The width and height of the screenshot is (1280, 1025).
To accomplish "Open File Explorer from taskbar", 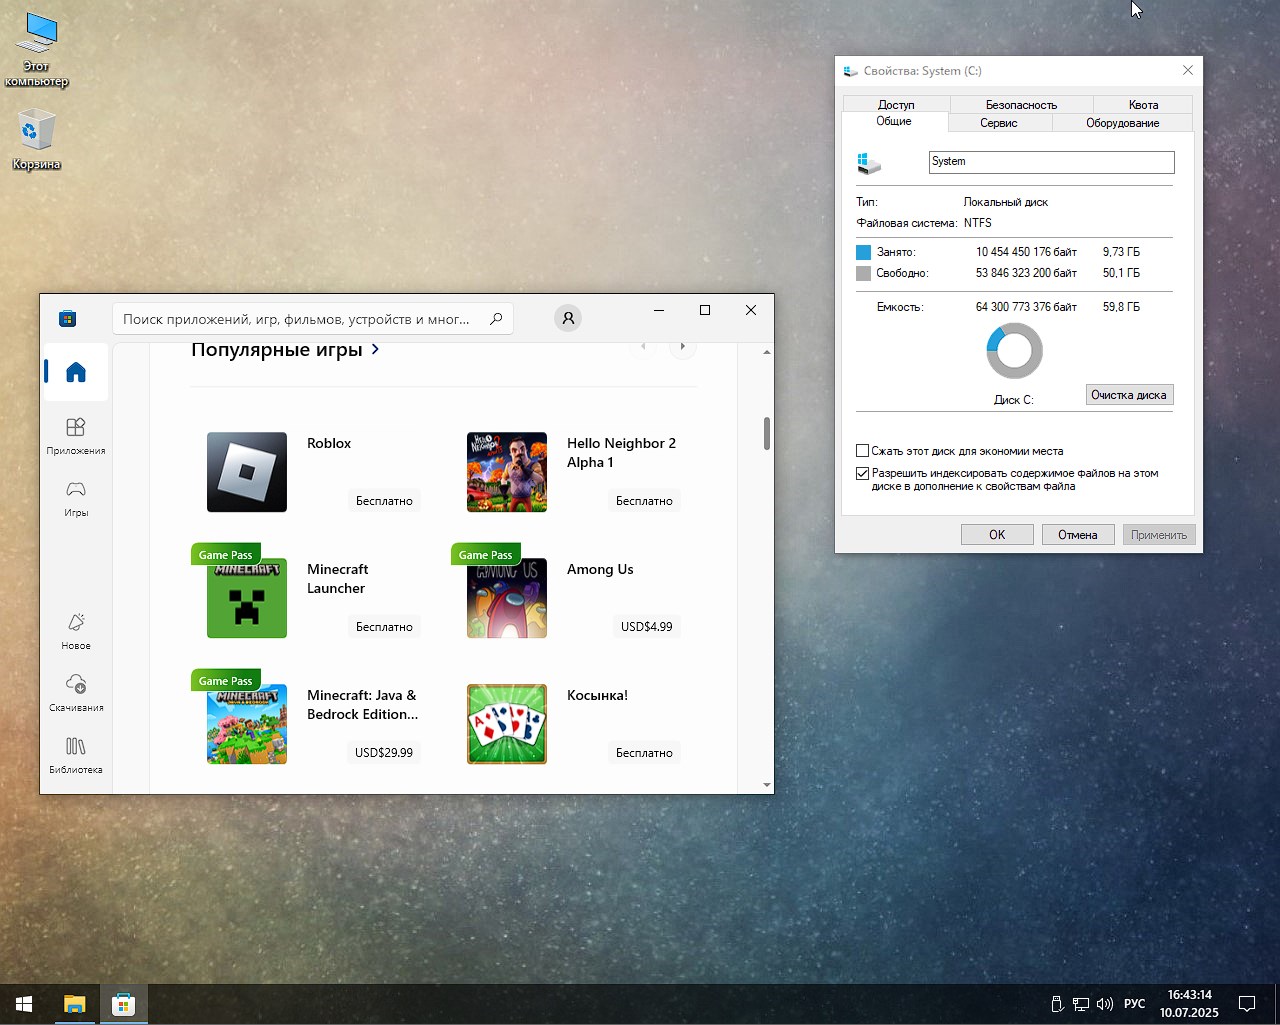I will click(x=74, y=1004).
